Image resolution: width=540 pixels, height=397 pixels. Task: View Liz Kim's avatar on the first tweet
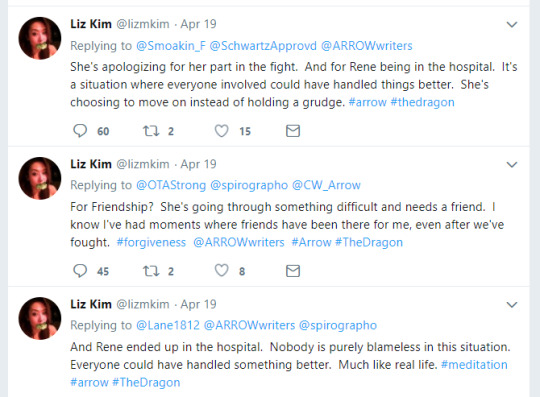tap(40, 38)
